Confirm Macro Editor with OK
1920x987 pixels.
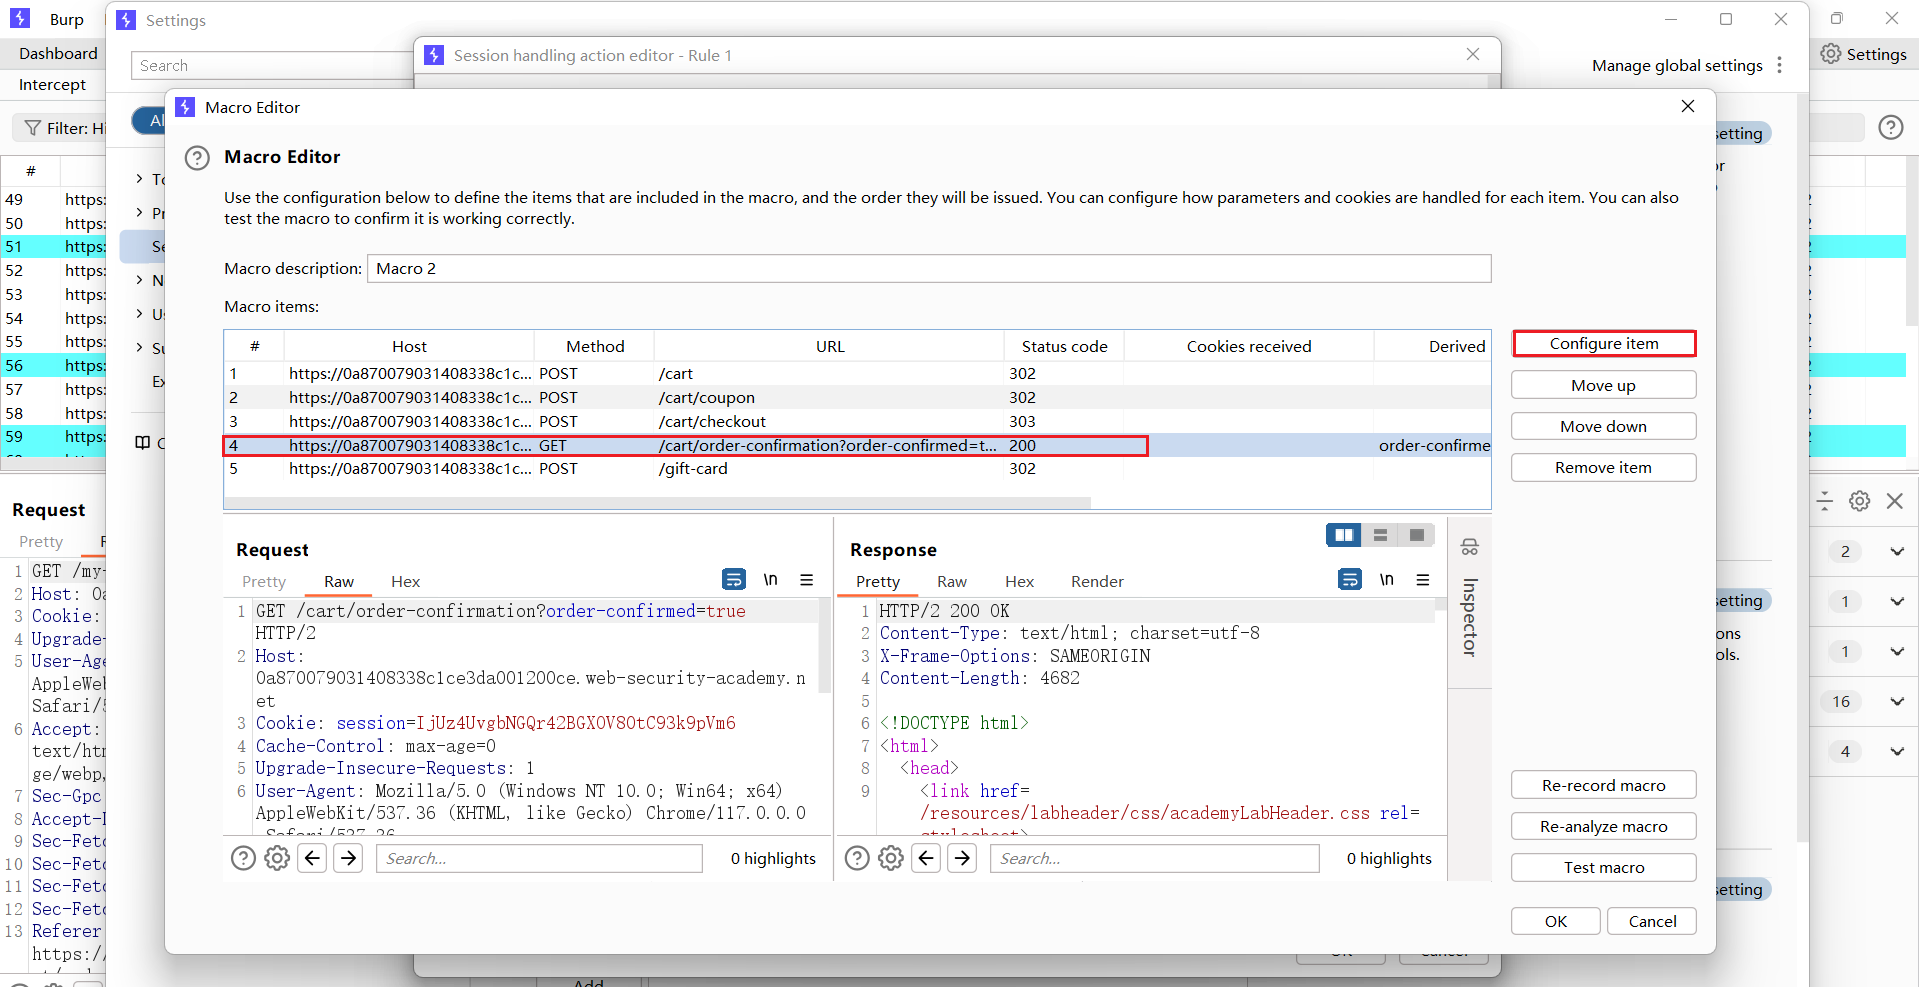coord(1555,921)
